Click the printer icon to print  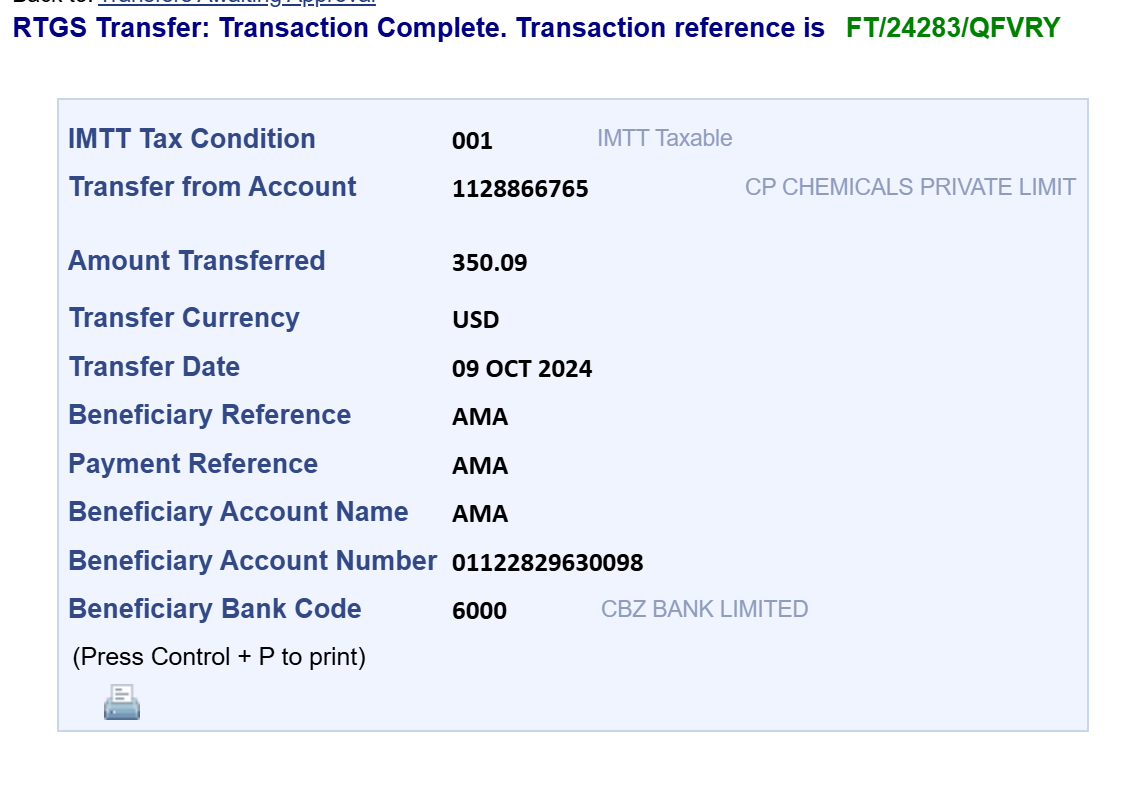pyautogui.click(x=122, y=702)
